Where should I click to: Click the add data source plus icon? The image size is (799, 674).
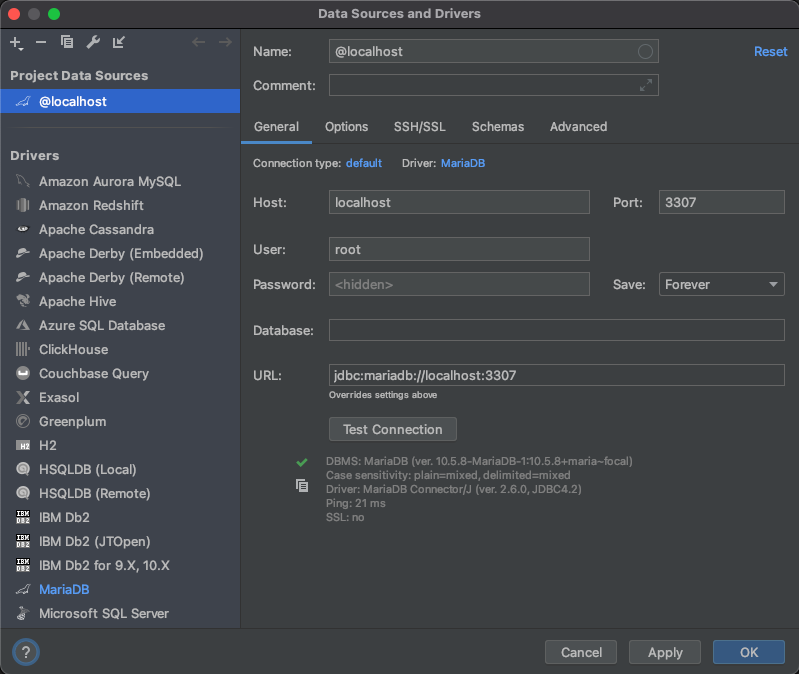16,43
